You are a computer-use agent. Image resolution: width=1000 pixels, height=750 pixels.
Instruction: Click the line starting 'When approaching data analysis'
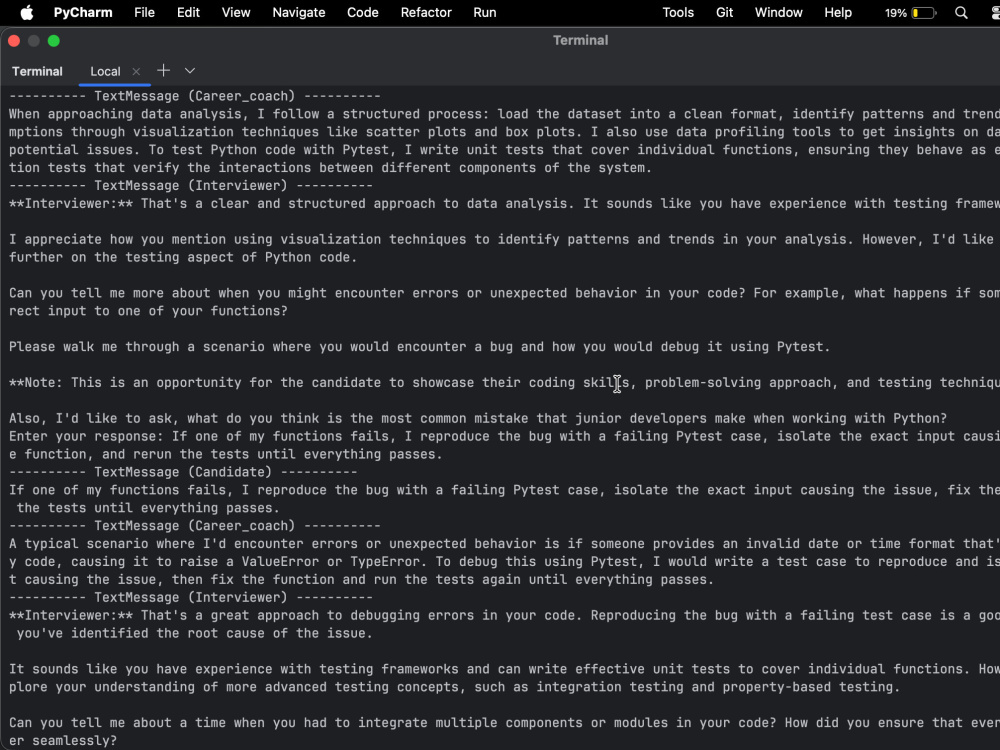504,114
